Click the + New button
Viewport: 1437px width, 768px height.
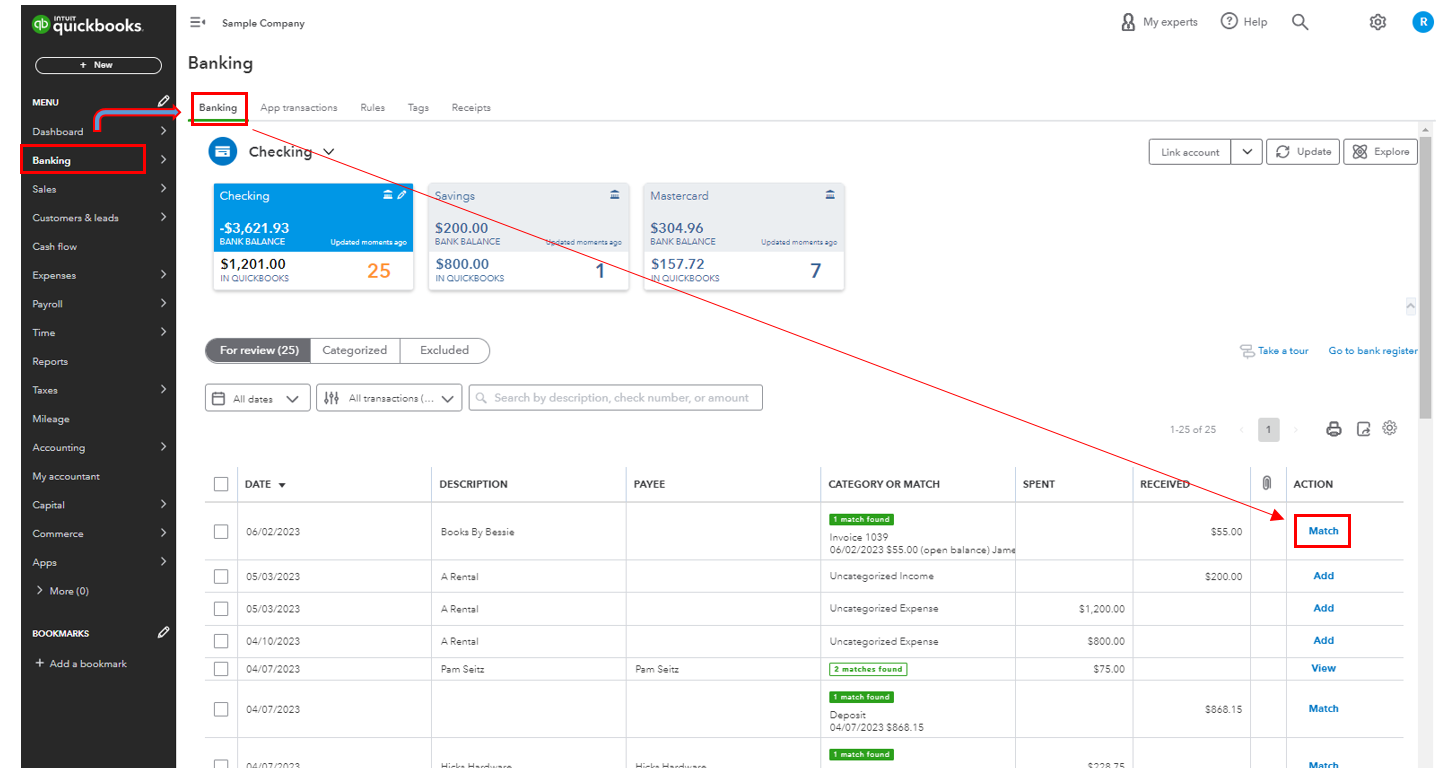click(x=98, y=65)
